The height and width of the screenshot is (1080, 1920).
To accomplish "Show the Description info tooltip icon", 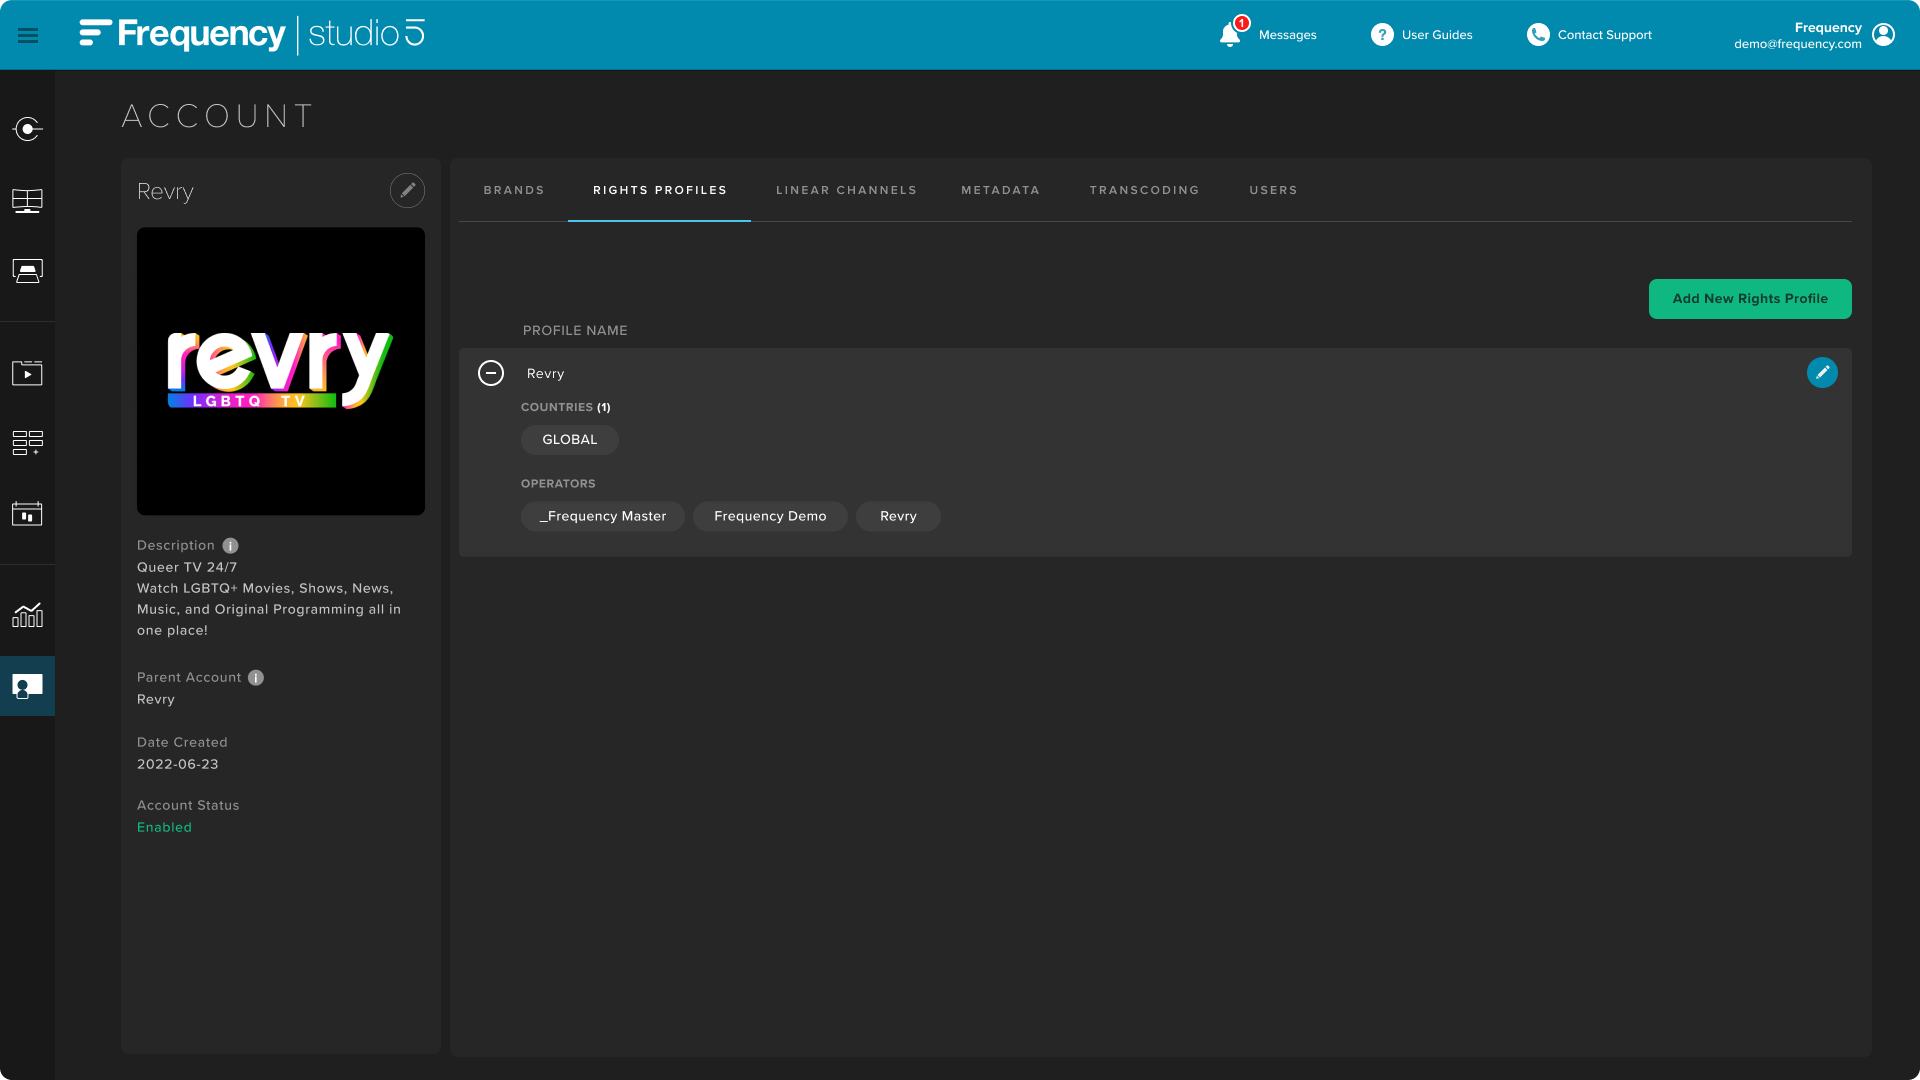I will 230,545.
